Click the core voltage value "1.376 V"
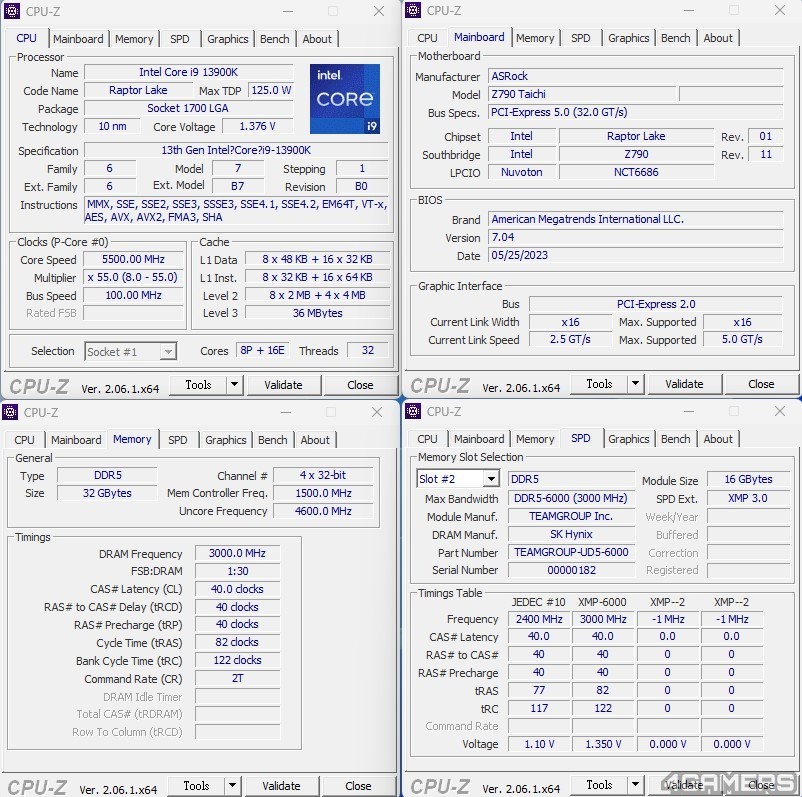Image resolution: width=802 pixels, height=797 pixels. 257,126
